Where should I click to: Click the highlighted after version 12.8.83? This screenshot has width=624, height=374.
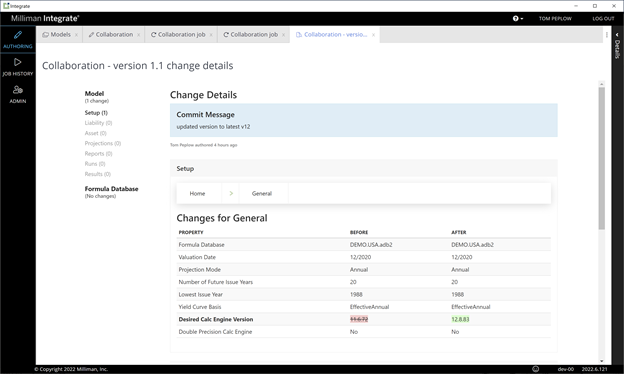(460, 319)
